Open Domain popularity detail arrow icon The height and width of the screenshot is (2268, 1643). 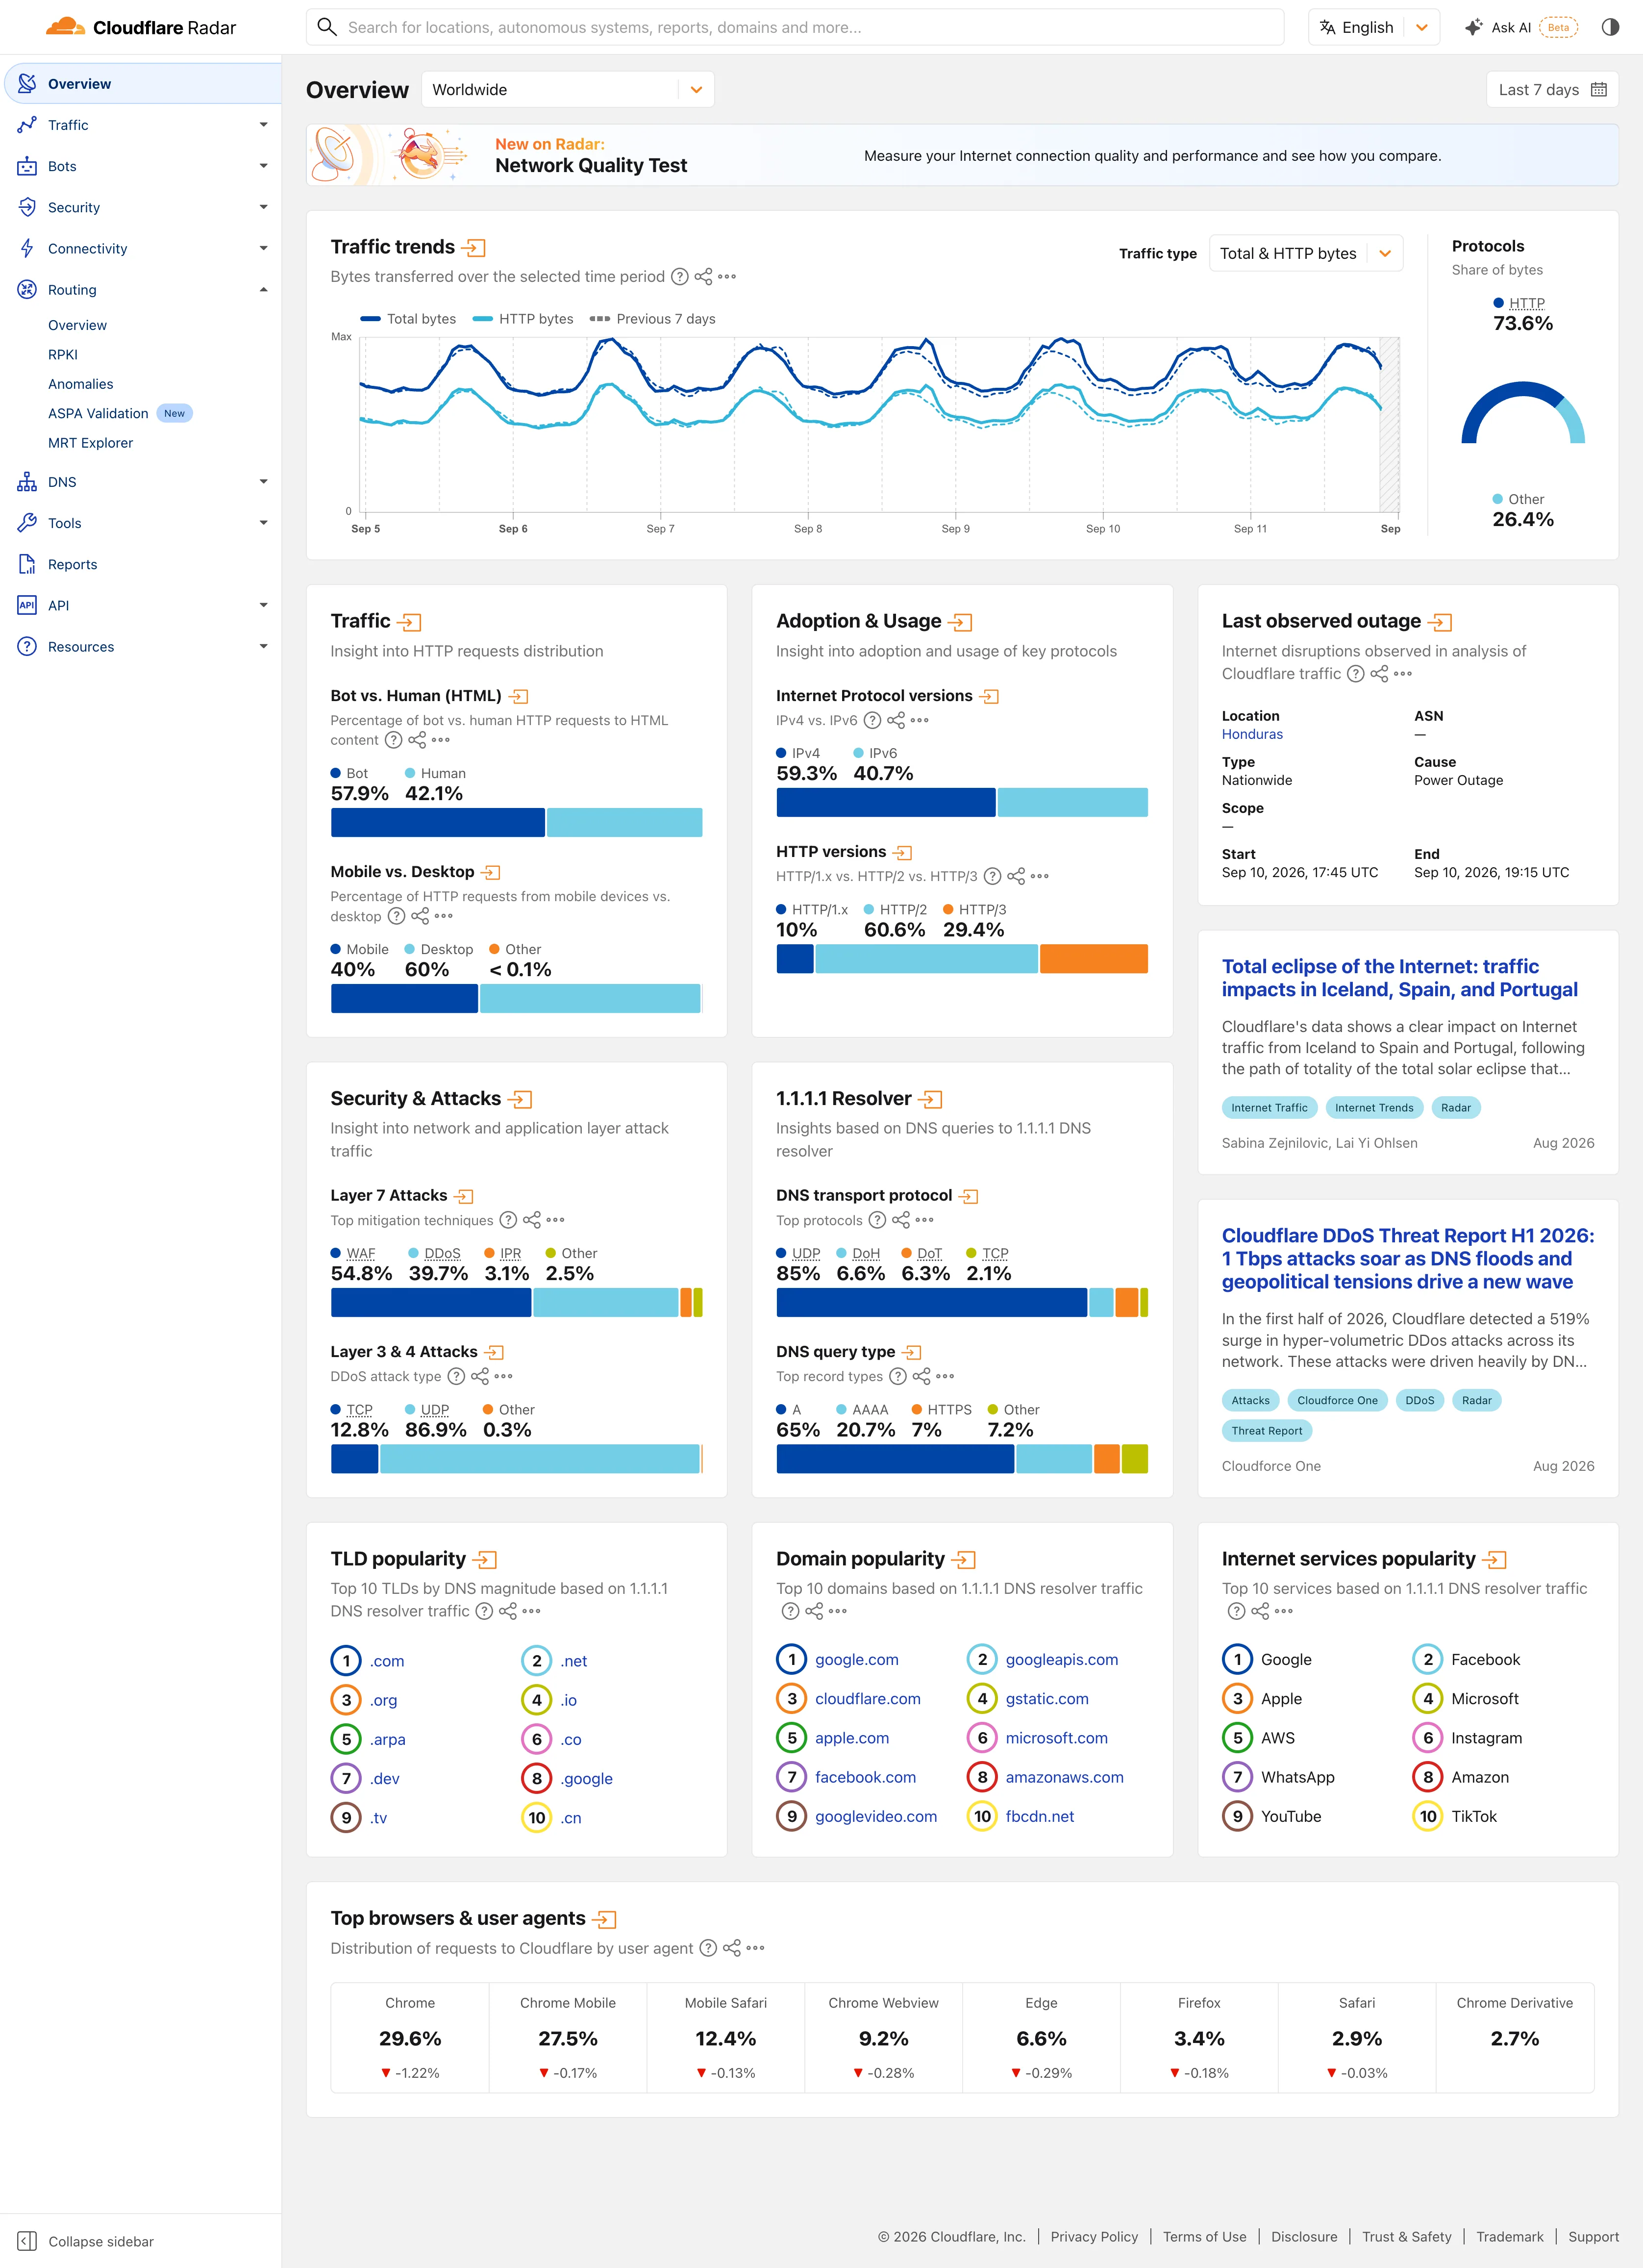pos(964,1560)
